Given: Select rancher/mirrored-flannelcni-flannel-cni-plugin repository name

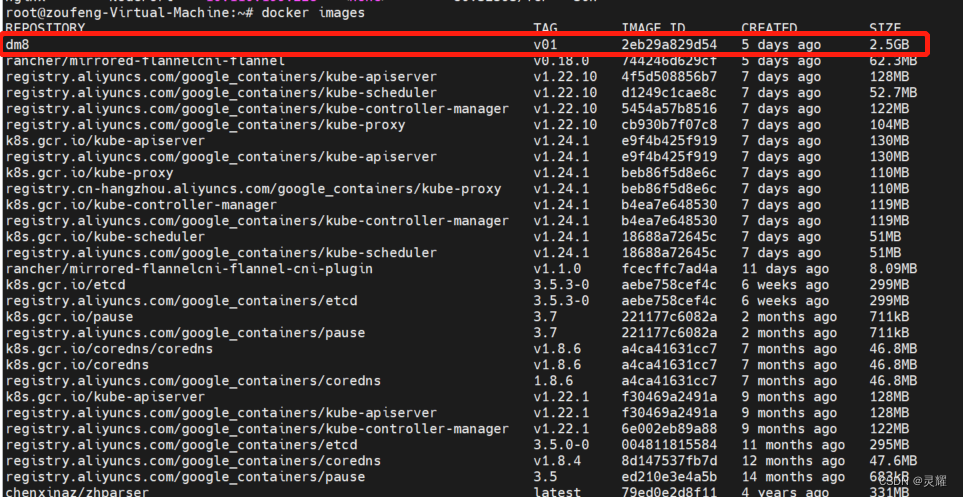Looking at the screenshot, I should pos(189,268).
